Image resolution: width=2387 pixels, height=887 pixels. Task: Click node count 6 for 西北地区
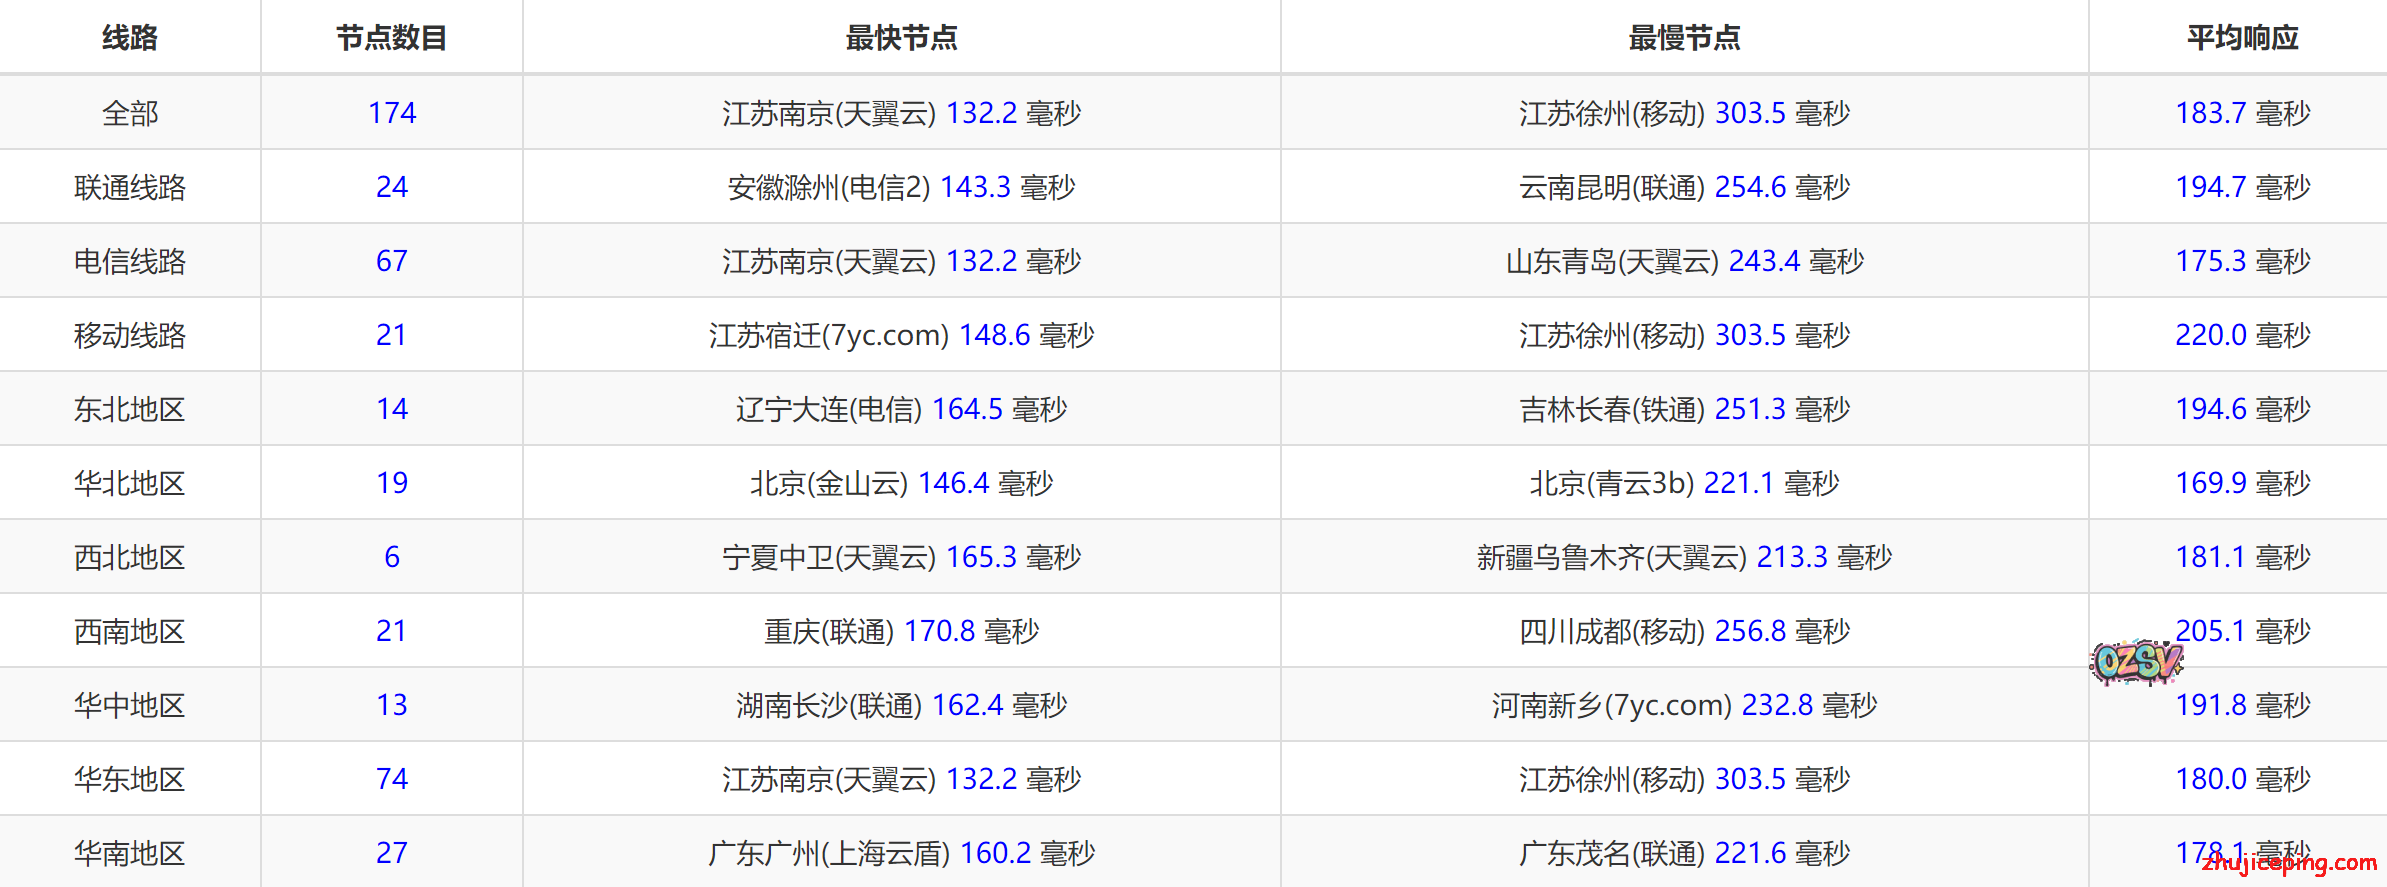391,557
